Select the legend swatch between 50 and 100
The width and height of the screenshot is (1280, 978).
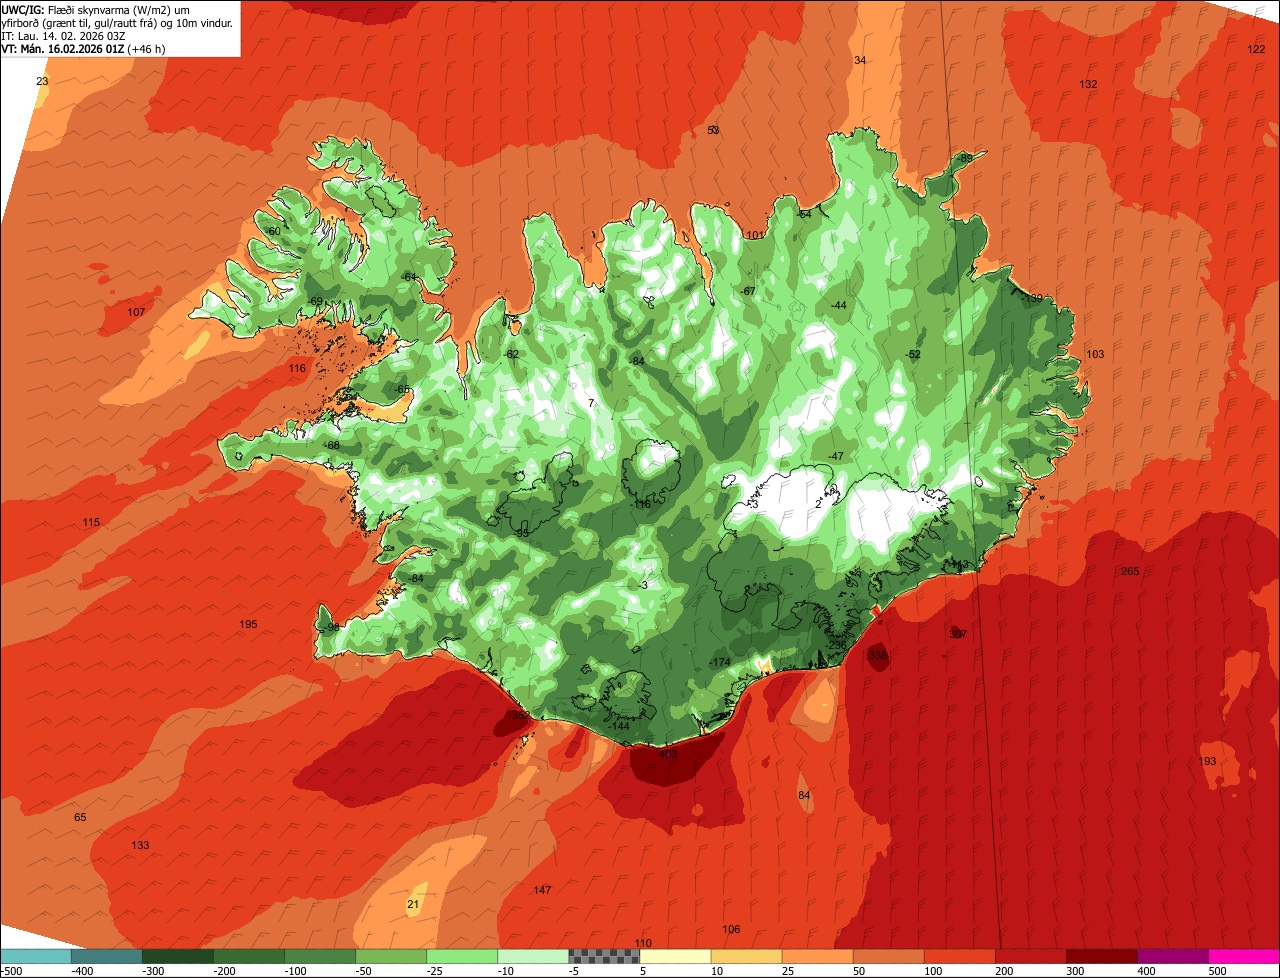pos(888,956)
